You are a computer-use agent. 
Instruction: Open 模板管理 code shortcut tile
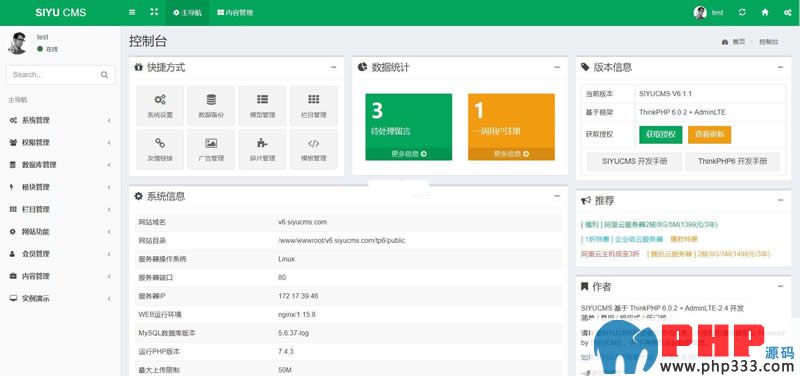(x=314, y=149)
